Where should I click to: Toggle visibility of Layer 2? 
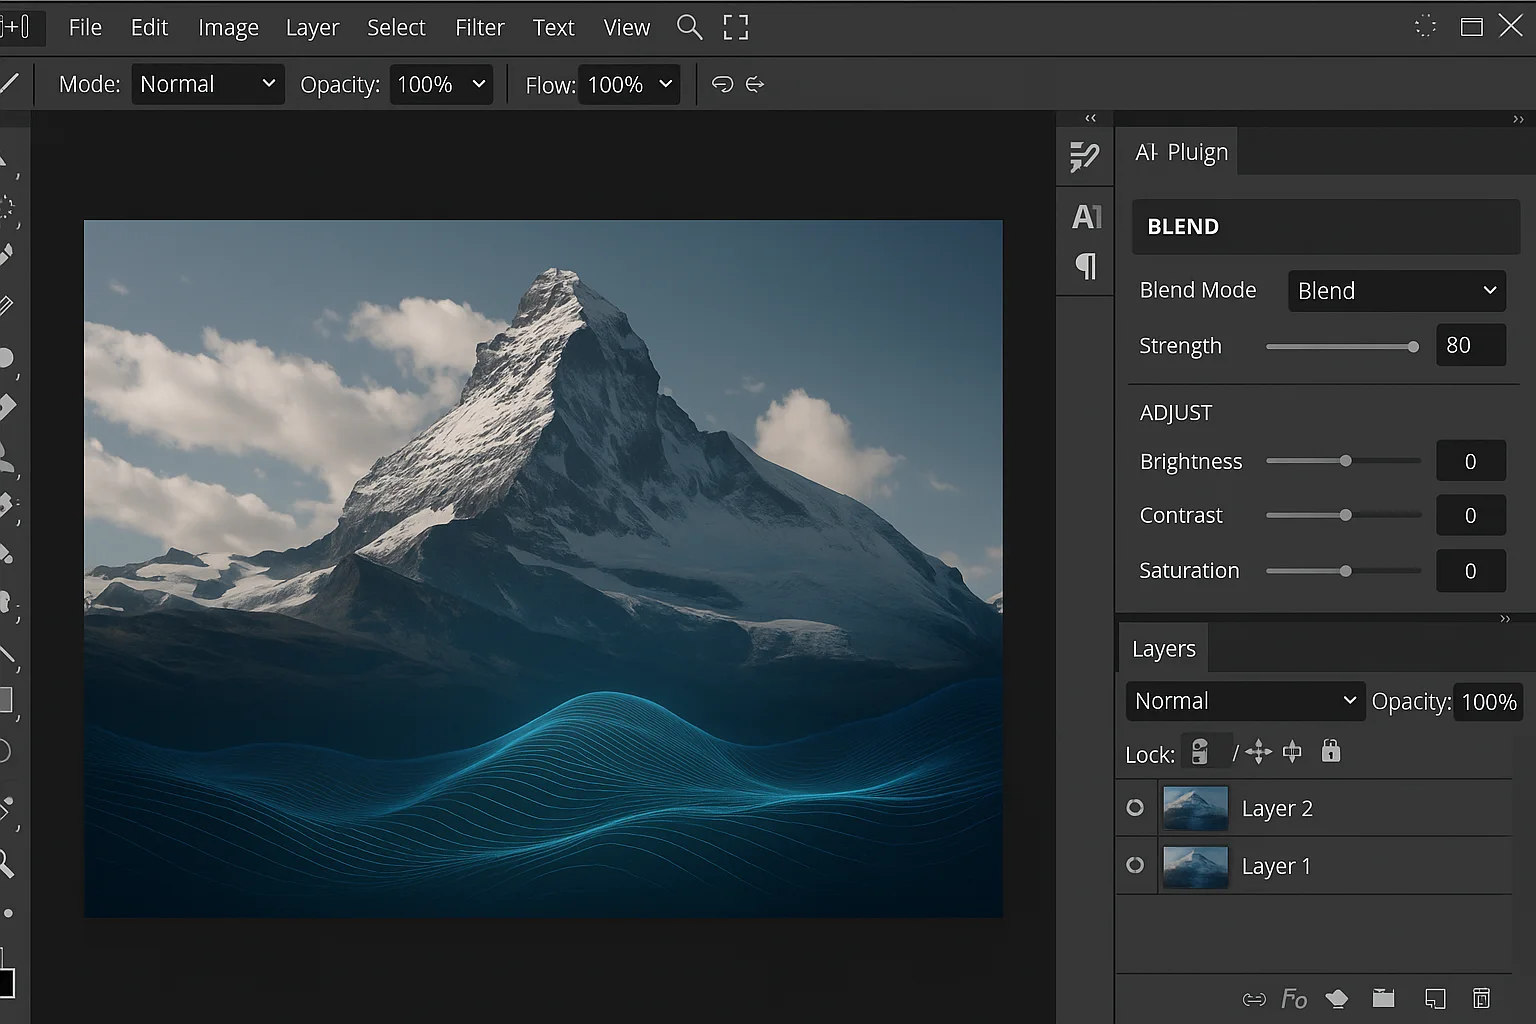point(1135,807)
